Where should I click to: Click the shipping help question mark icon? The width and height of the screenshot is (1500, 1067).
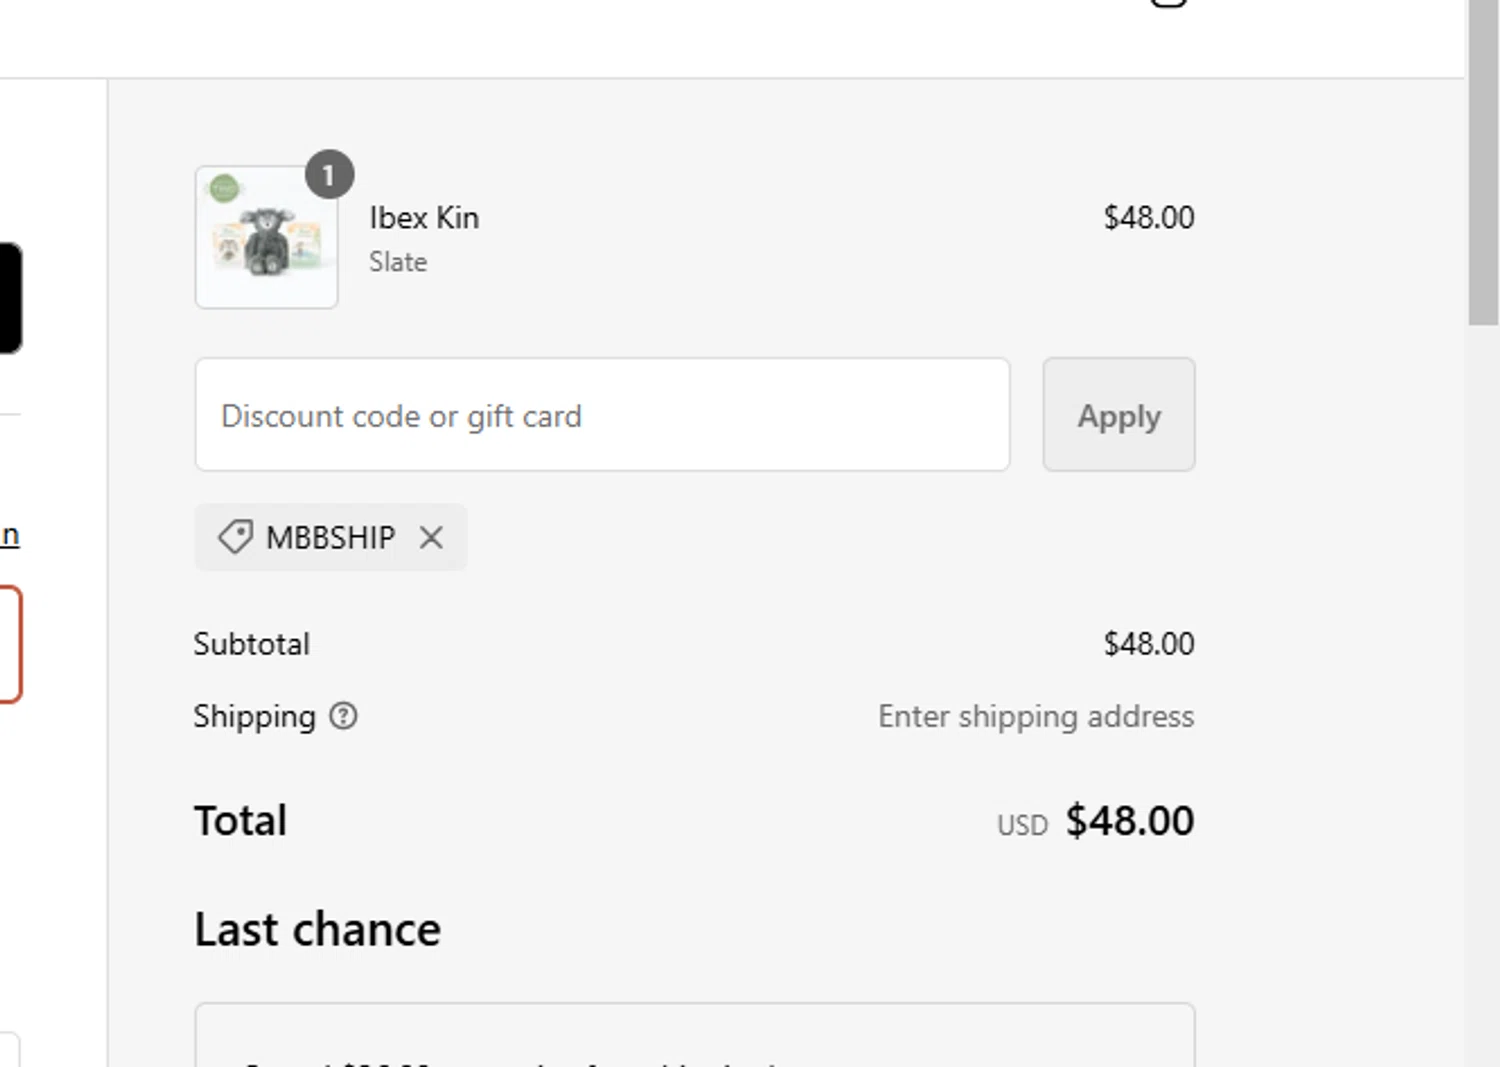[x=343, y=716]
